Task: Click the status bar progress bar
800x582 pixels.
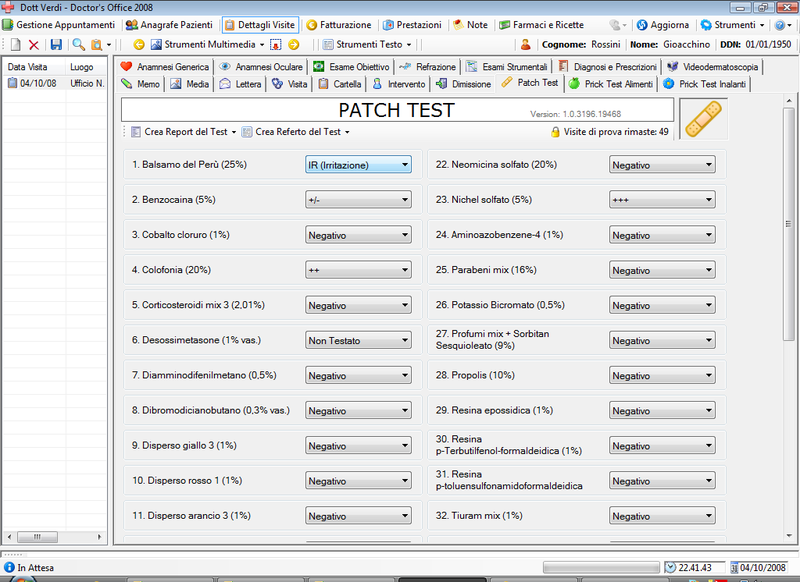Action: click(601, 568)
